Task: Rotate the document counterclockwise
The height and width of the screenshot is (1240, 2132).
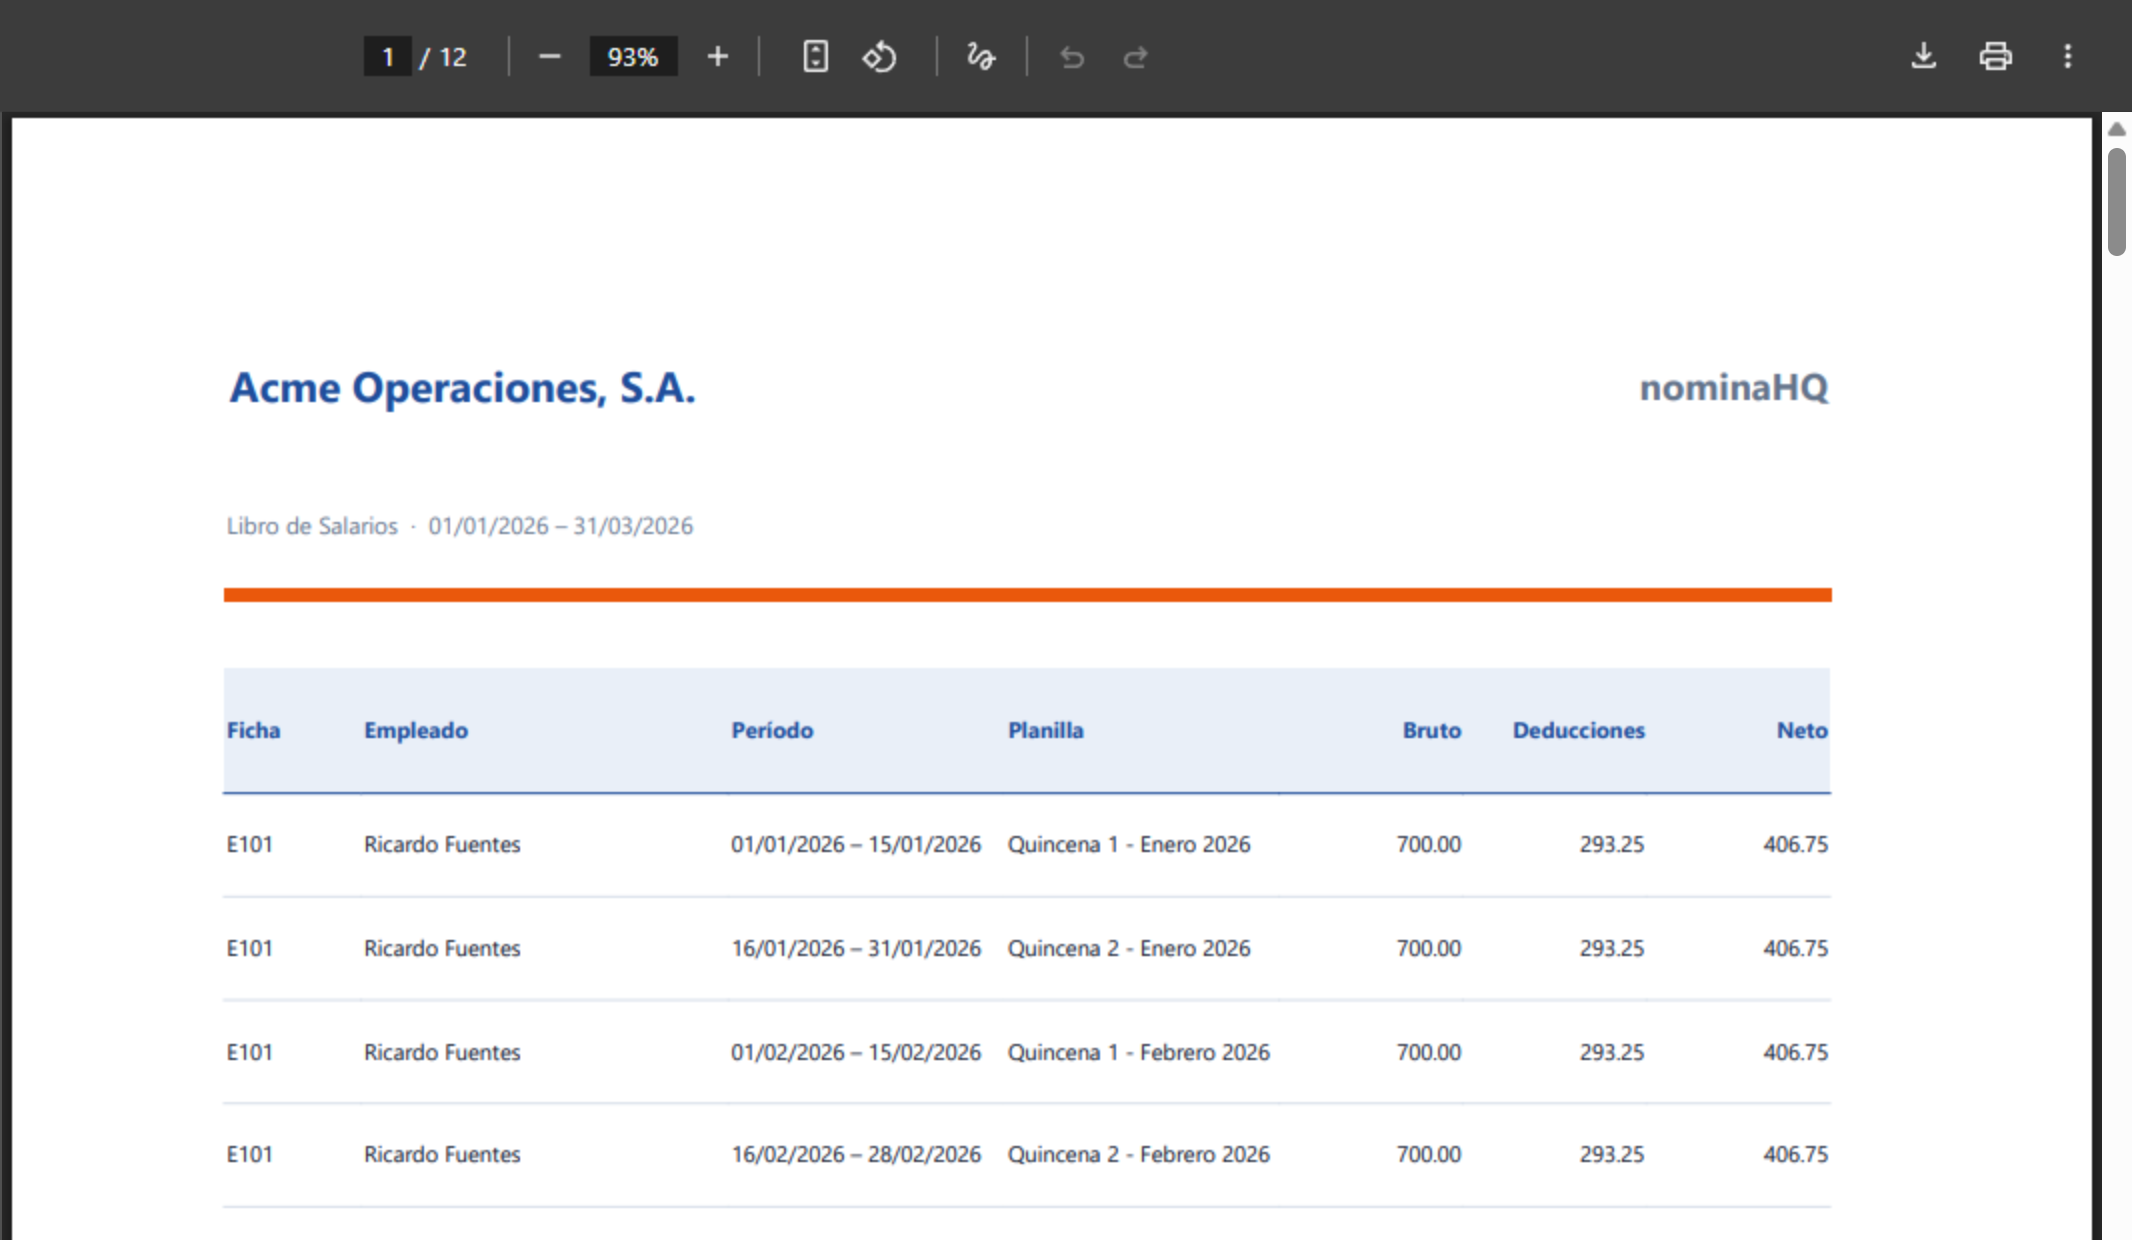Action: [879, 57]
